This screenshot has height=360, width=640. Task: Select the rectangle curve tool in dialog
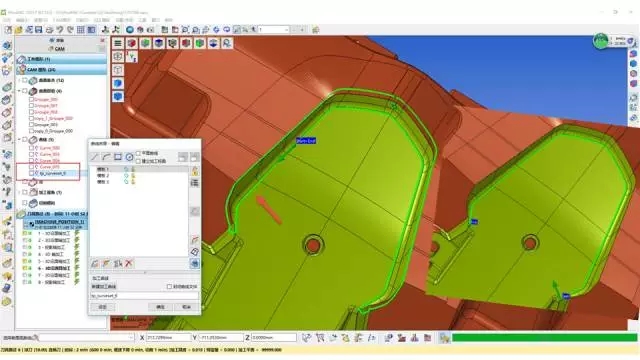tap(118, 157)
